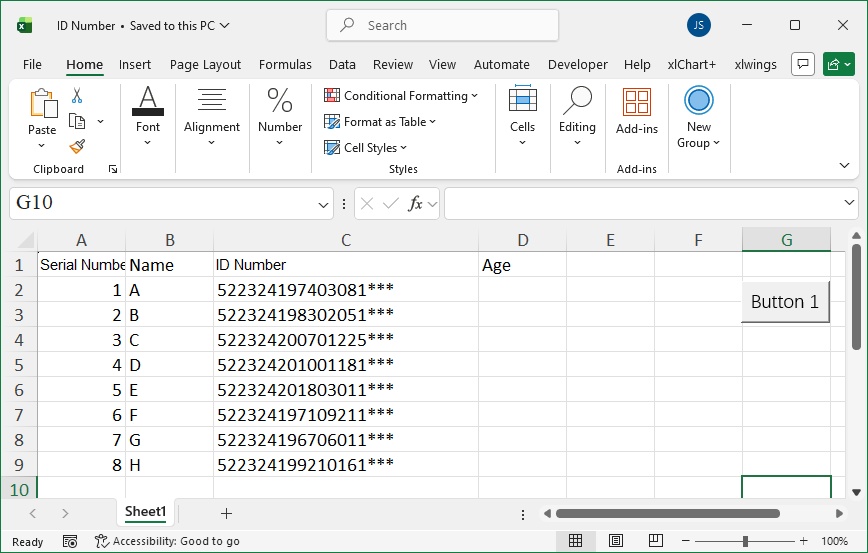Click the zoom slider handle
This screenshot has height=553, width=868.
(745, 541)
